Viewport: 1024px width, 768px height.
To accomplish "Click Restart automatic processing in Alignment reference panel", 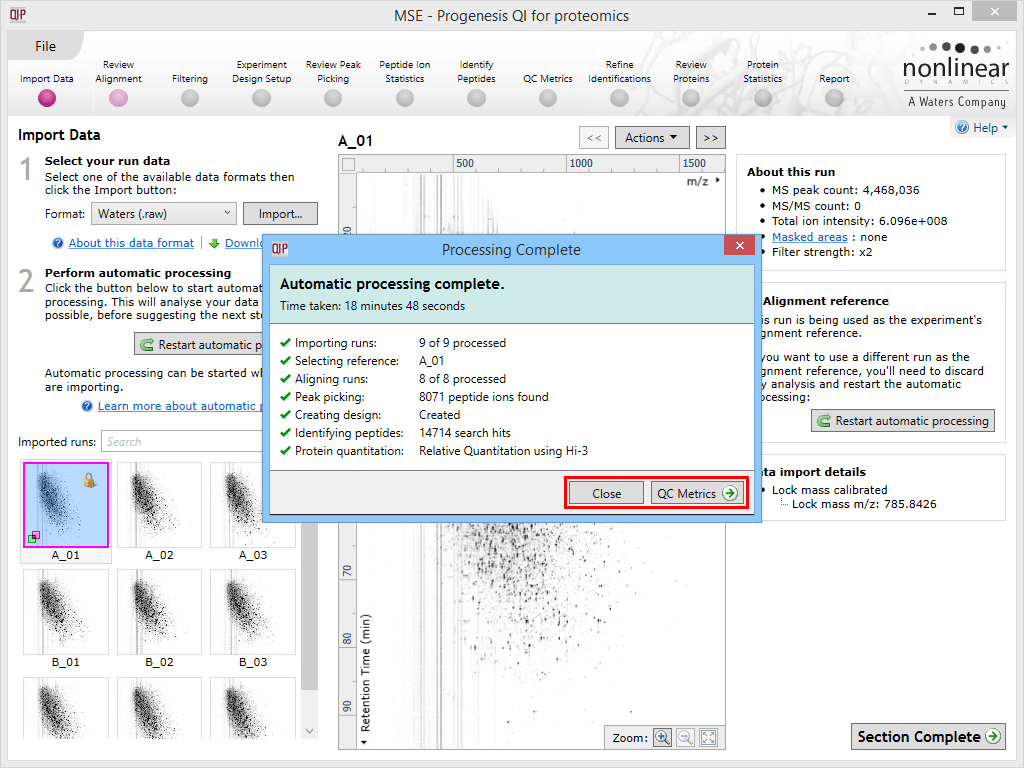I will click(903, 421).
